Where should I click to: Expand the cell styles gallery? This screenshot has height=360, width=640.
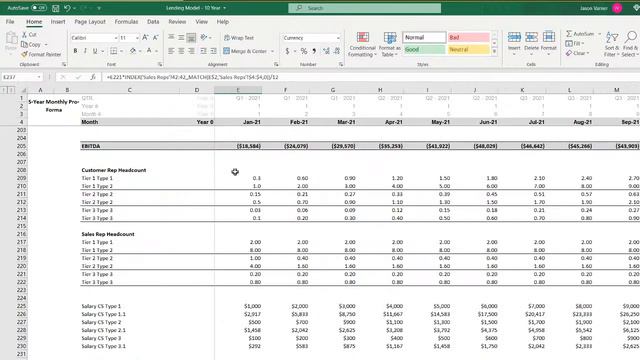(494, 51)
